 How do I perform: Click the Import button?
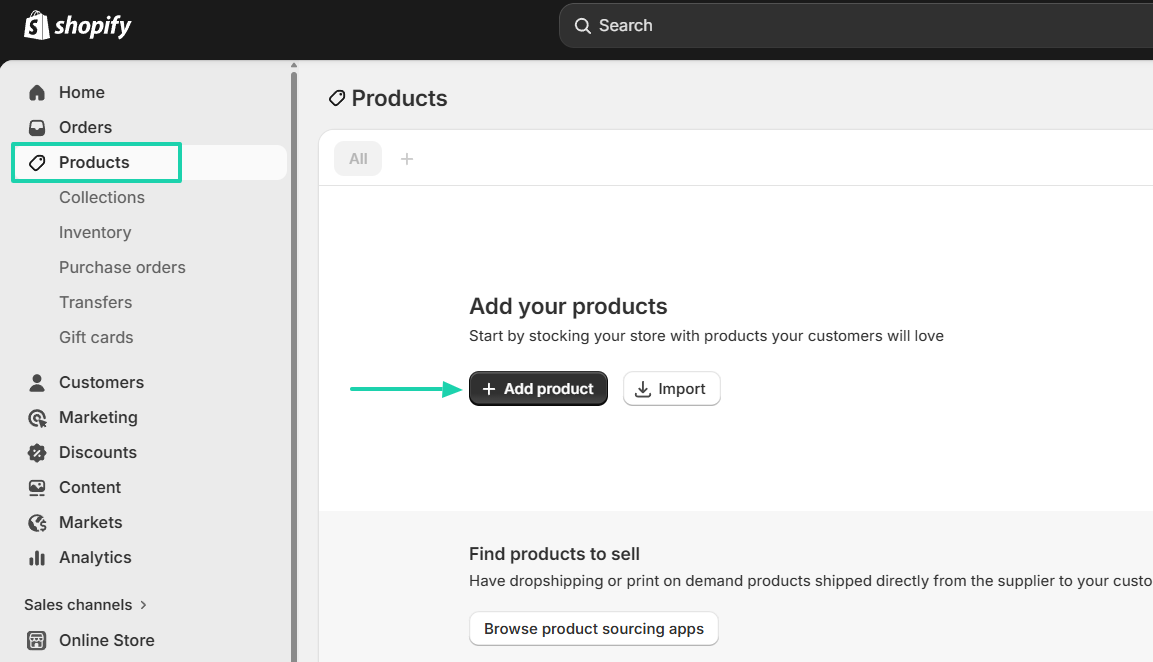(x=671, y=389)
